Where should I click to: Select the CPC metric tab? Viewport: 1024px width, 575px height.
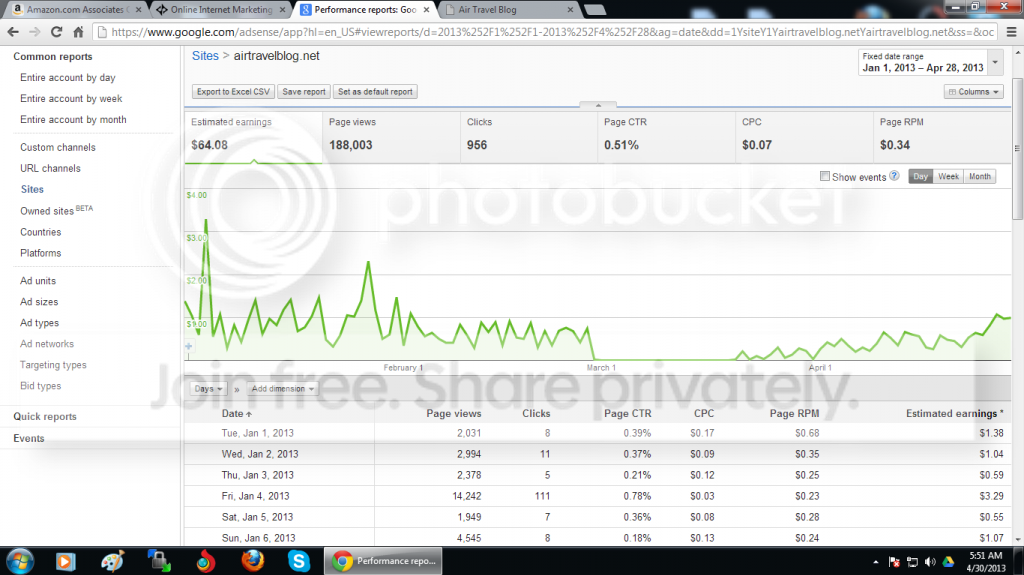tap(804, 136)
